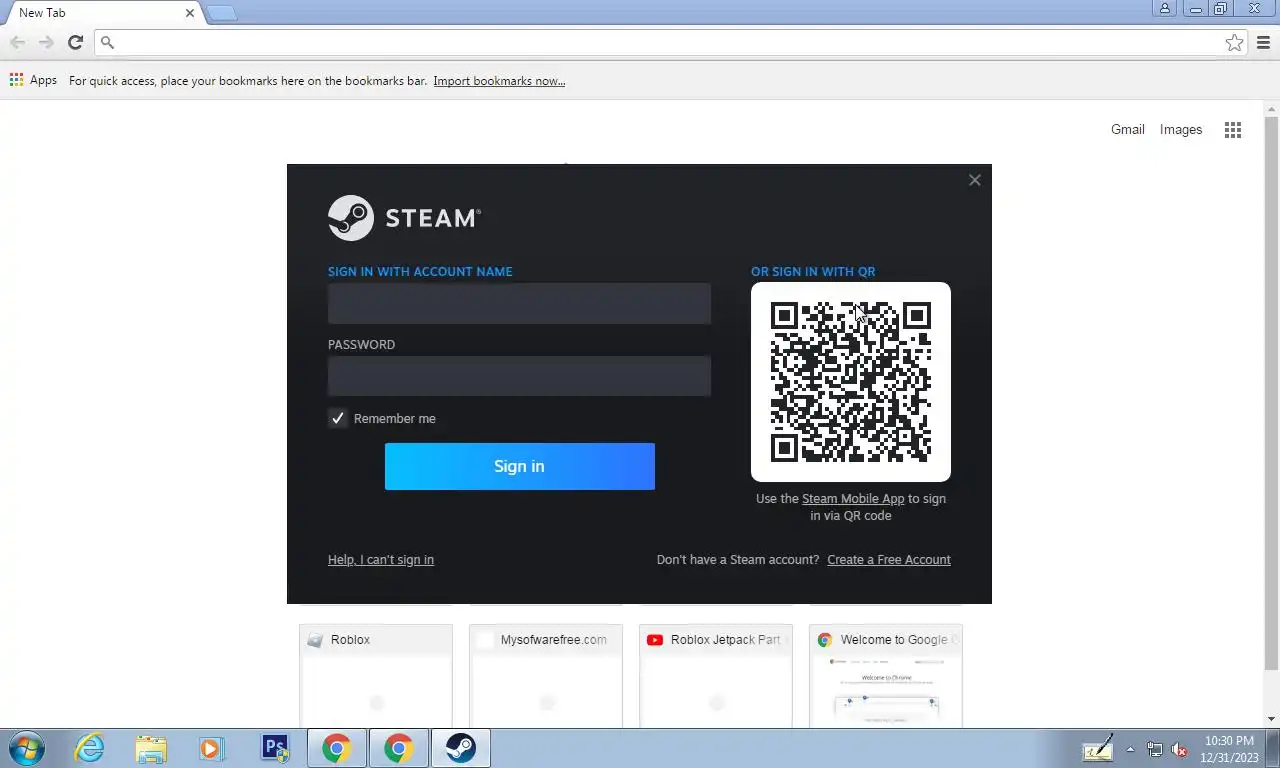
Task: Show hidden system tray icons
Action: (1130, 749)
